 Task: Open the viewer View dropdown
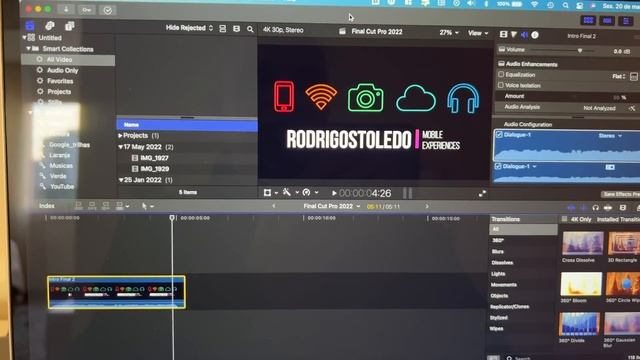coord(478,33)
